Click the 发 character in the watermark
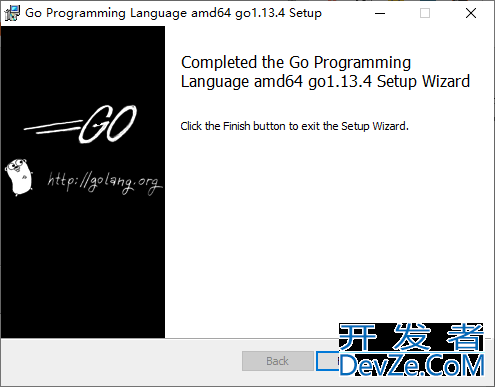Viewport: 495px width, 387px height. 411,337
